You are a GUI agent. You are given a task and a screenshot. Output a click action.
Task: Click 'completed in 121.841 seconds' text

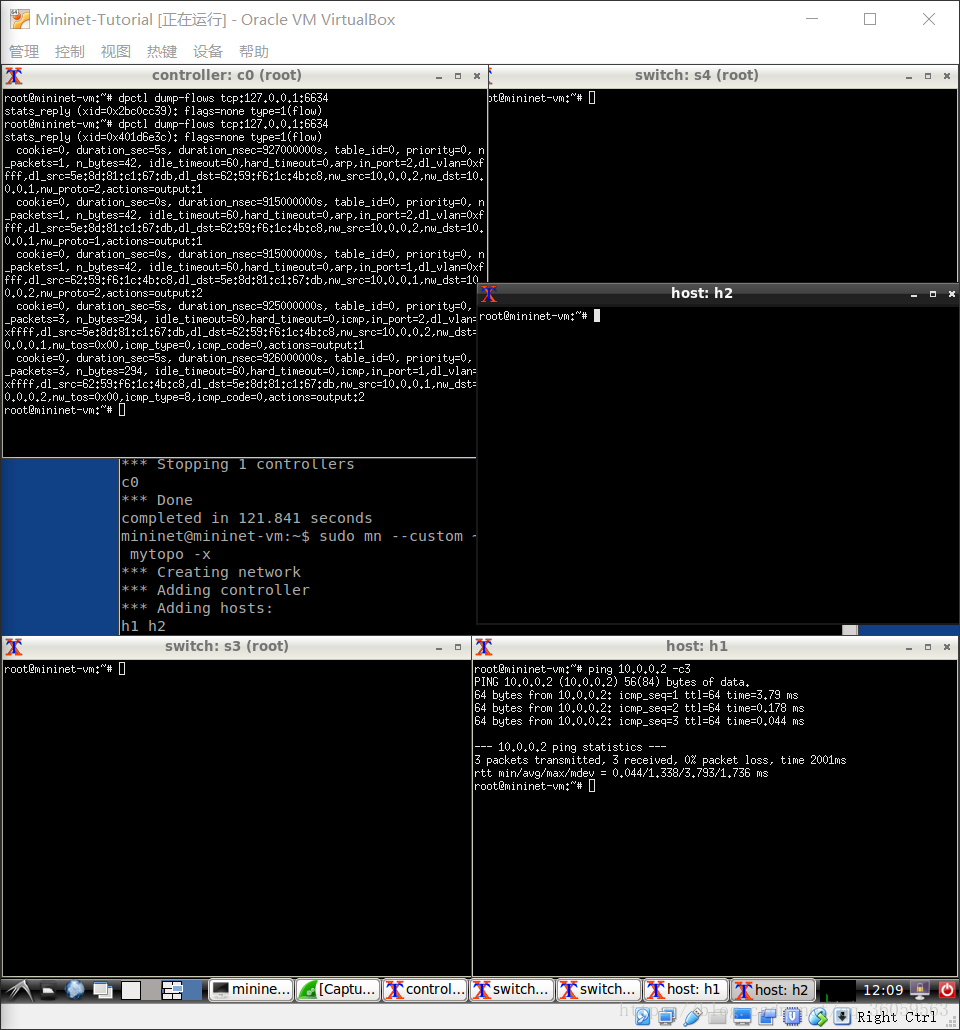[246, 518]
